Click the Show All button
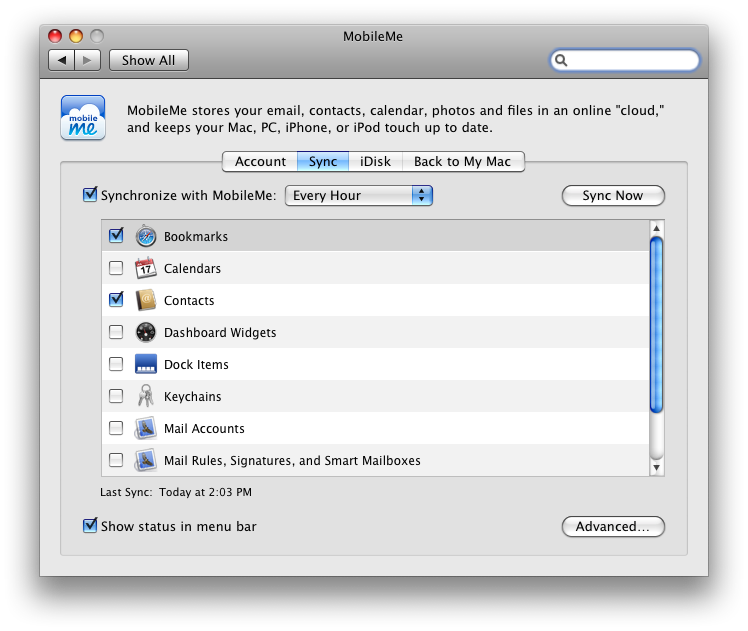748x631 pixels. point(149,60)
